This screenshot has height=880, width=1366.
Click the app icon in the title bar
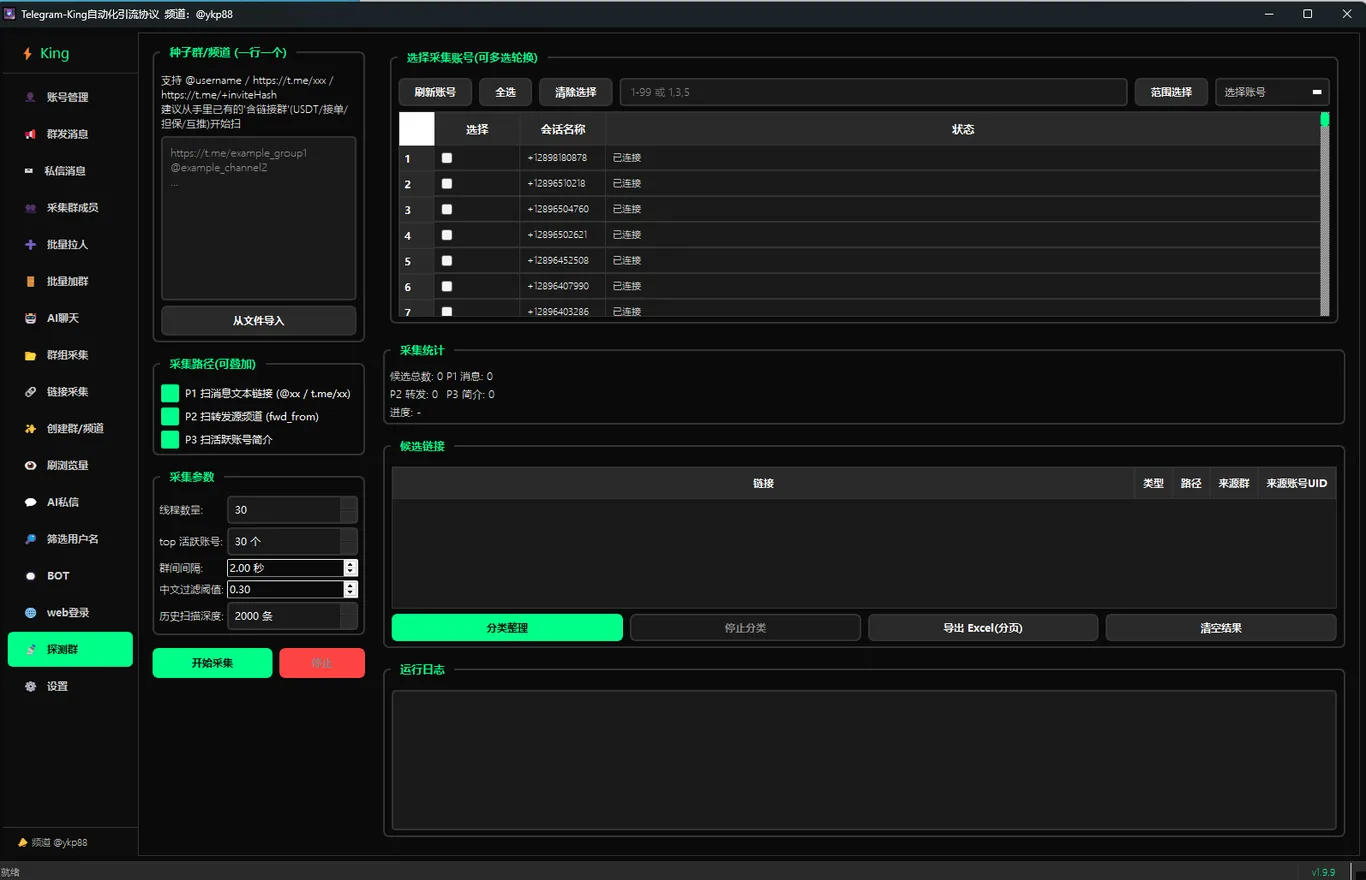pyautogui.click(x=10, y=14)
